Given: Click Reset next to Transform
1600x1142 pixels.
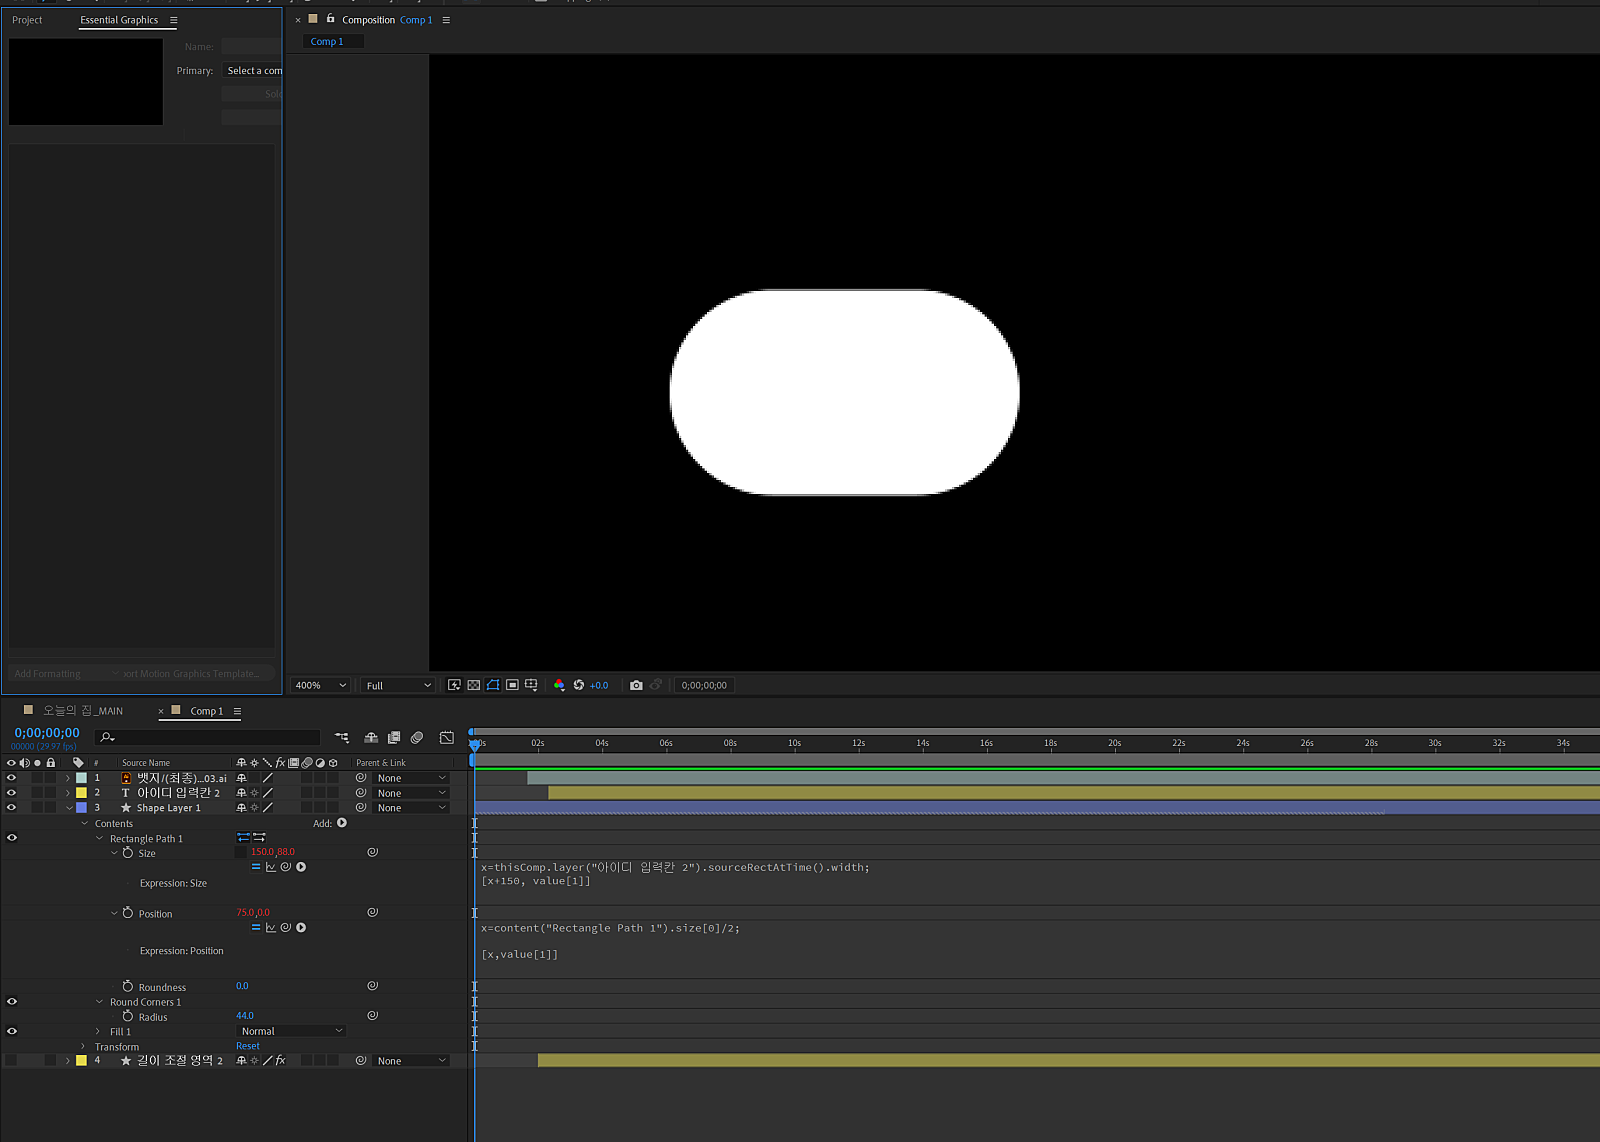Looking at the screenshot, I should 247,1045.
